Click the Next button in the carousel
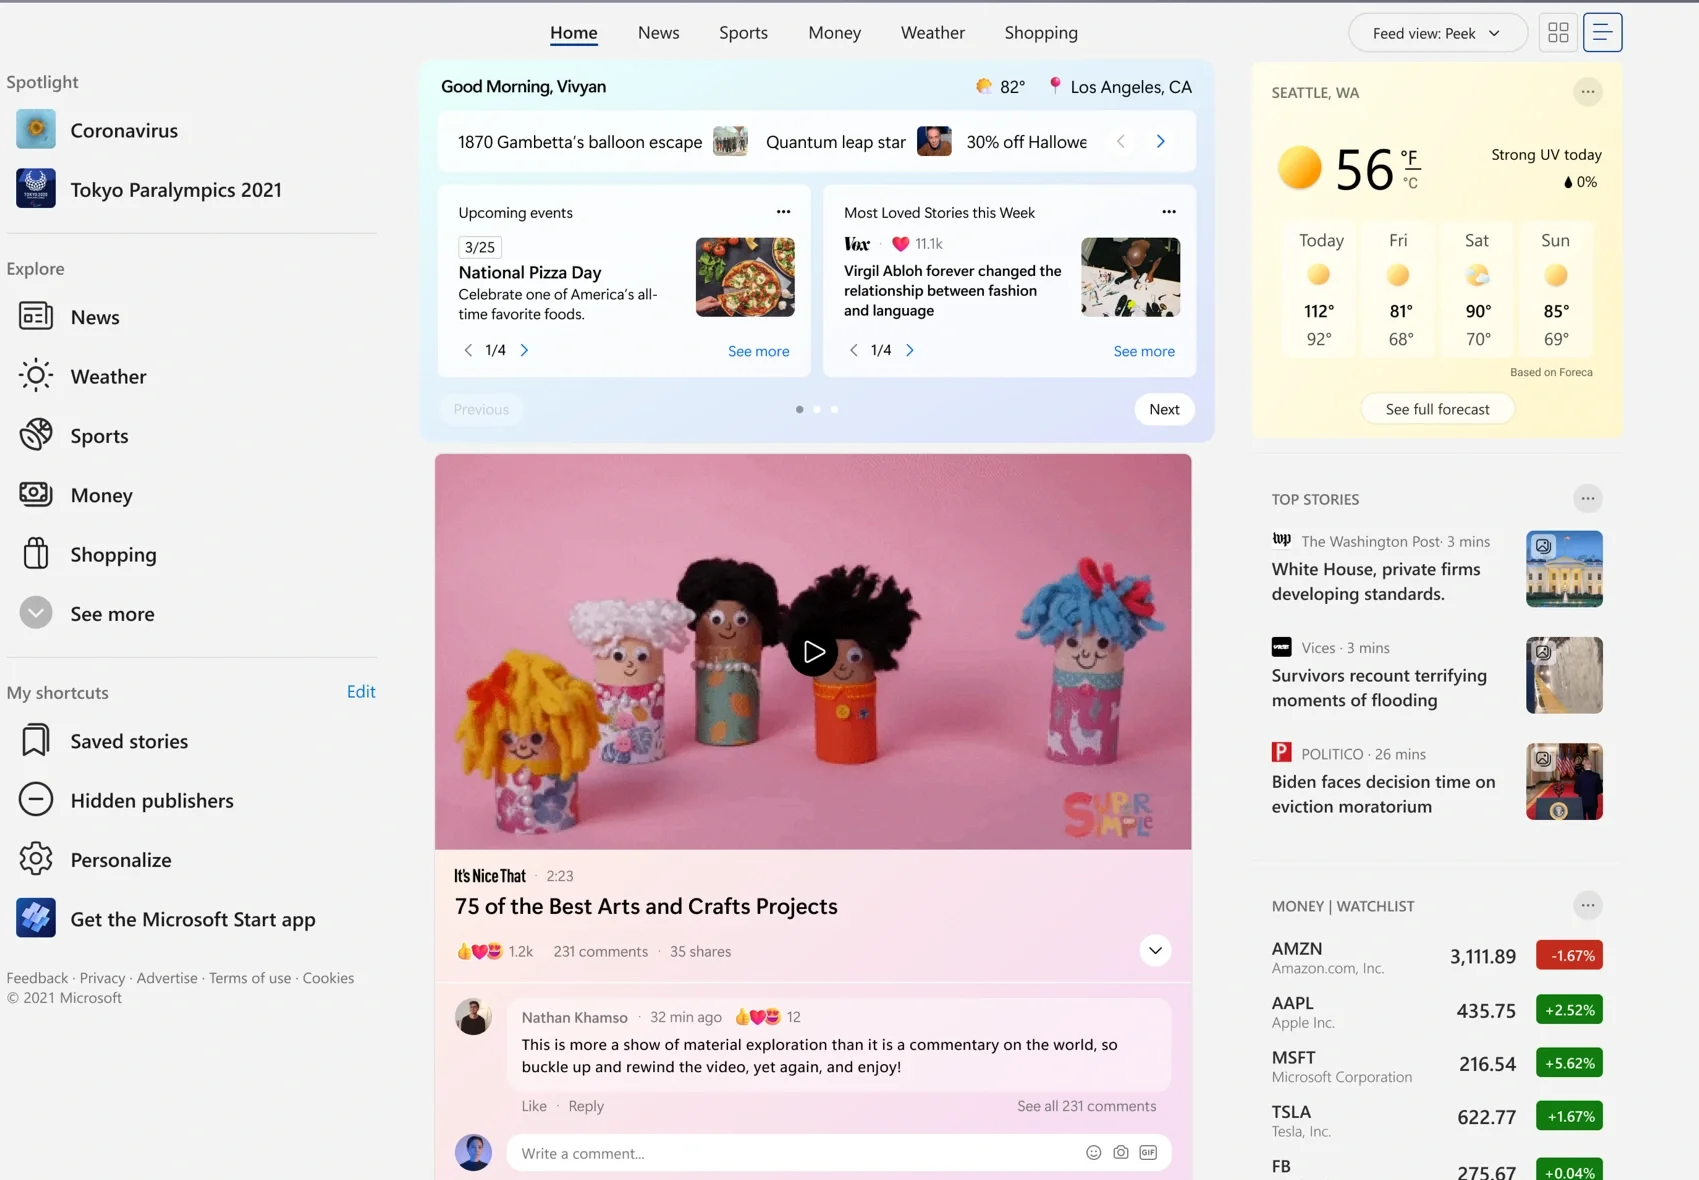Screen dimensions: 1699x1180 tap(1164, 409)
